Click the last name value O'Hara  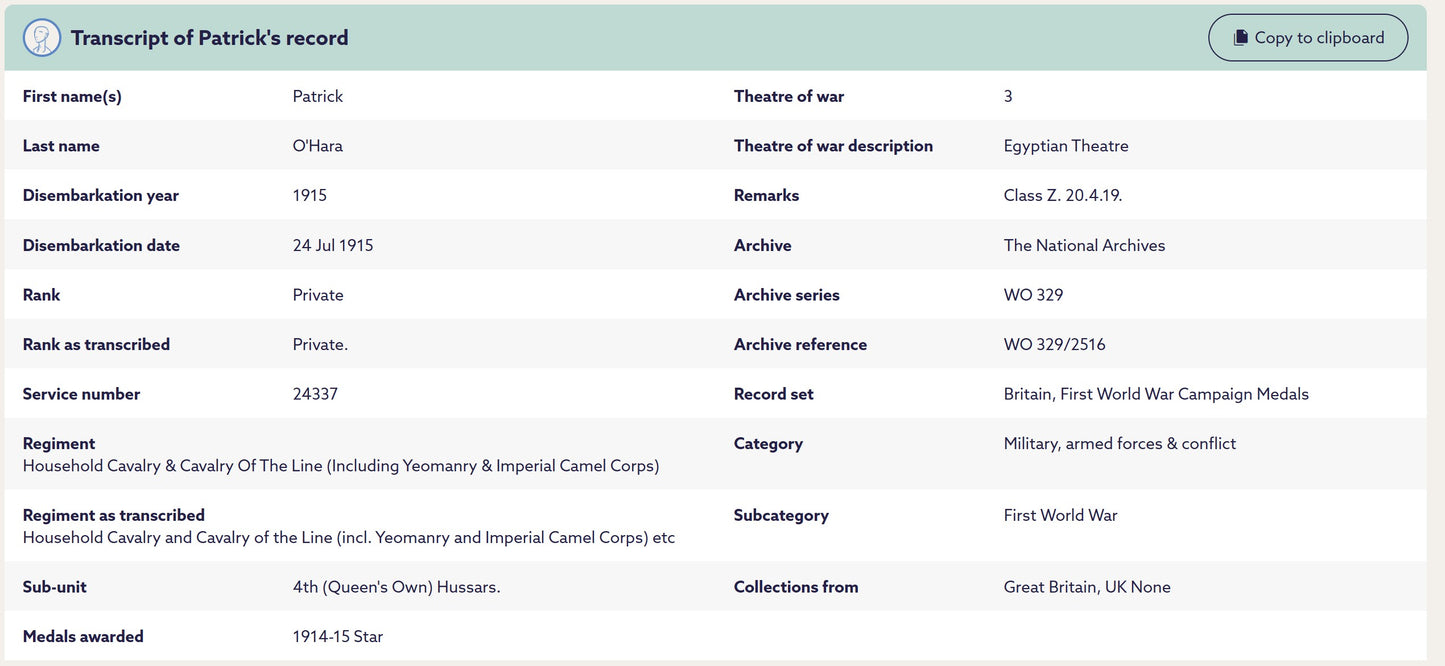click(x=318, y=146)
